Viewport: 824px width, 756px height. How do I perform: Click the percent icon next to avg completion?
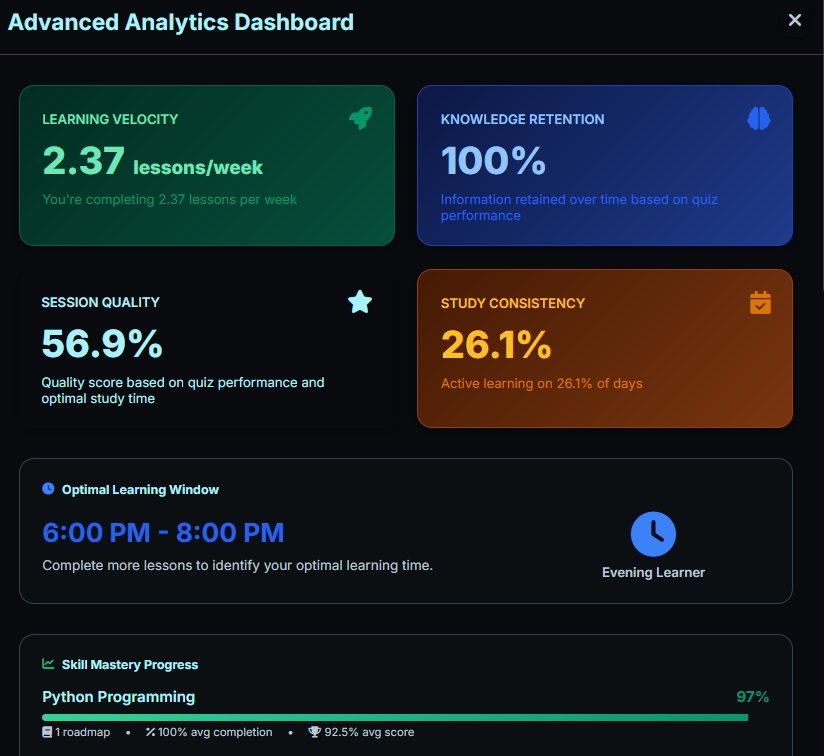[x=151, y=732]
